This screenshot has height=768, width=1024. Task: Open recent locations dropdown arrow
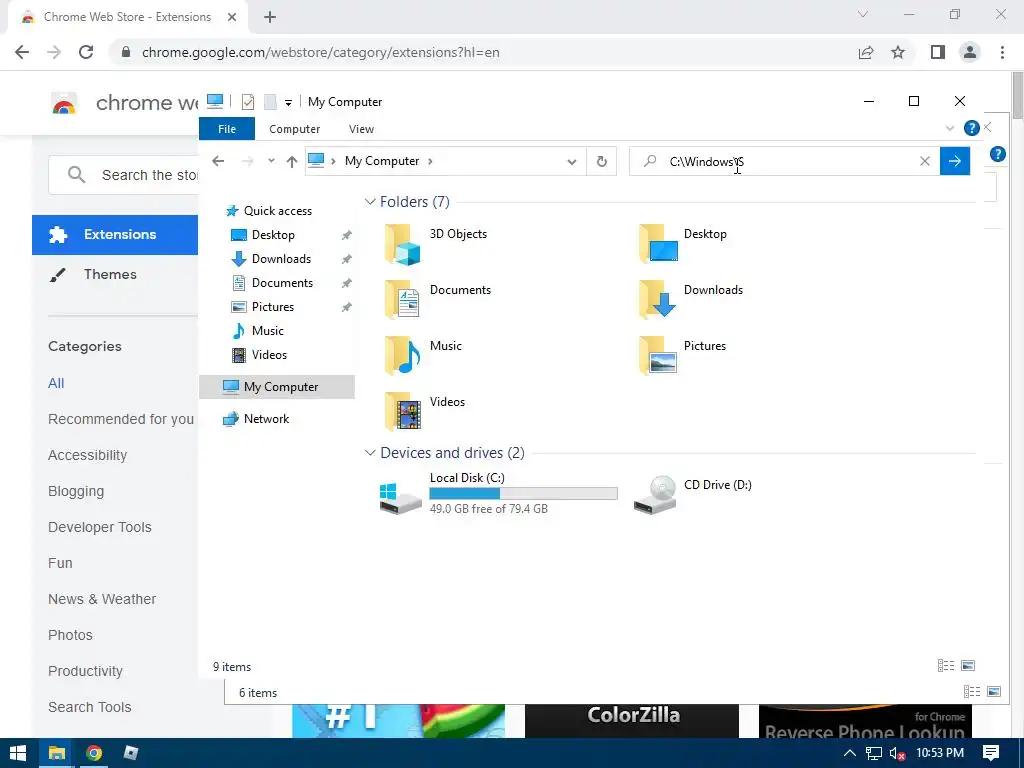coord(271,161)
